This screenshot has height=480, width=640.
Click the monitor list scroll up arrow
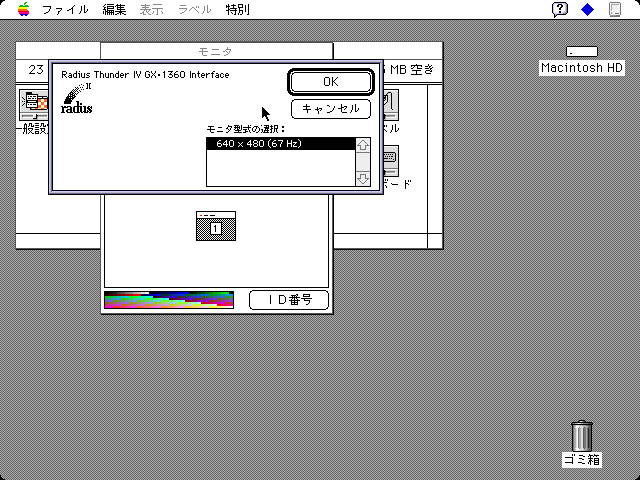pos(363,145)
